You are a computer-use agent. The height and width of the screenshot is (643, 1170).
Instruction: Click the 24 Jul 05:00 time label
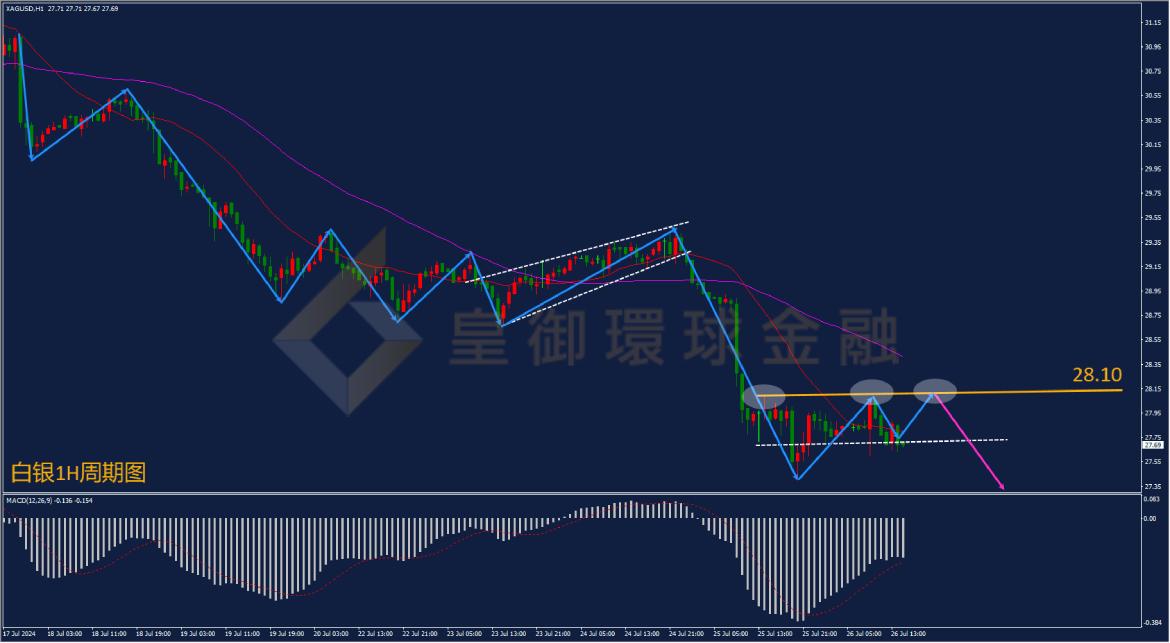(598, 634)
